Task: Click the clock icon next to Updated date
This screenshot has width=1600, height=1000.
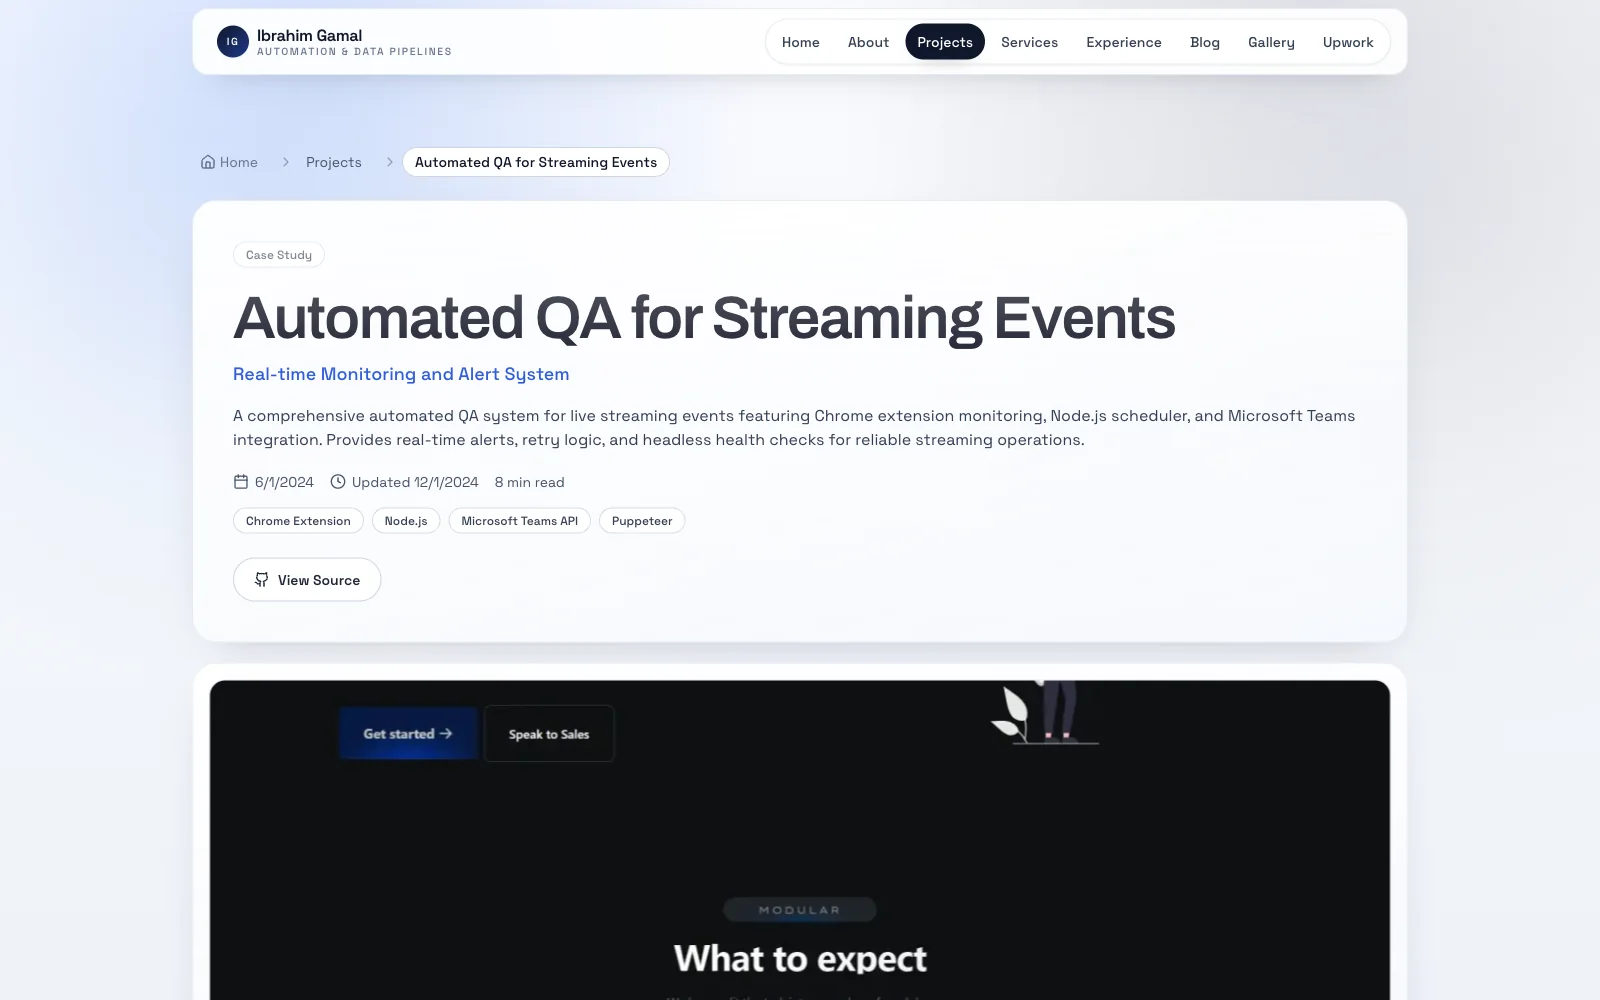Action: coord(338,481)
